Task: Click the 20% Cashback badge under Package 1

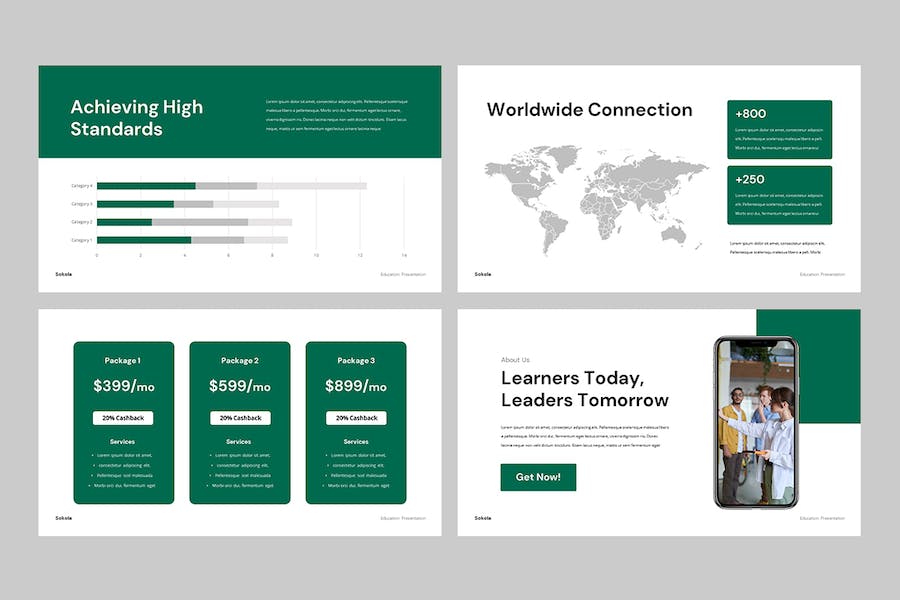Action: (x=123, y=418)
